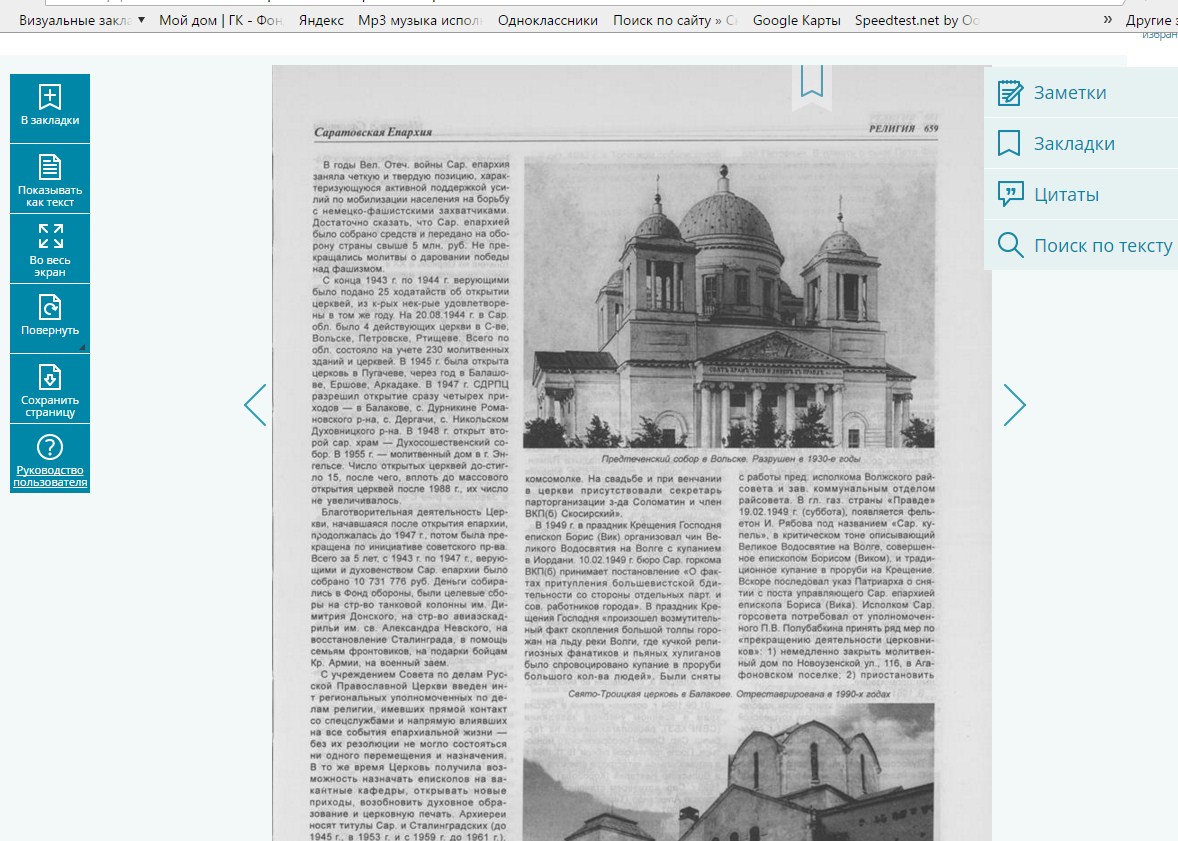Click the 'В закладки' add bookmark icon
This screenshot has height=841, width=1178.
(50, 98)
